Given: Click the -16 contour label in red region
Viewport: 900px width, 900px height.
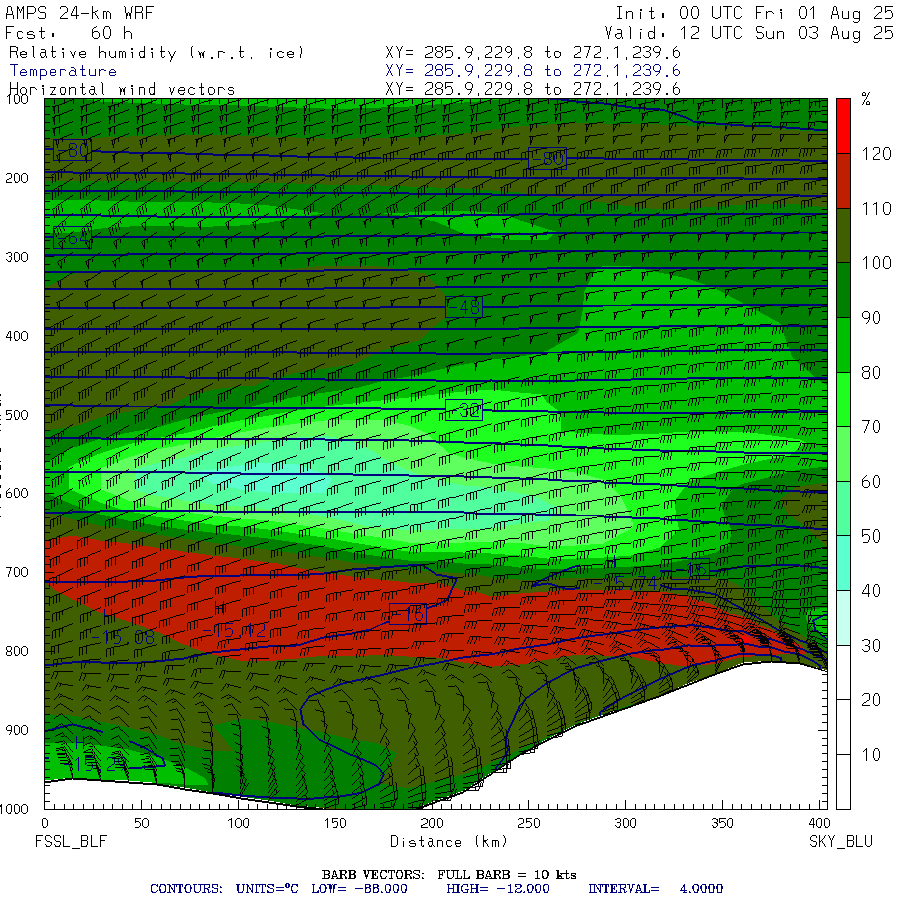Looking at the screenshot, I should pos(408,614).
